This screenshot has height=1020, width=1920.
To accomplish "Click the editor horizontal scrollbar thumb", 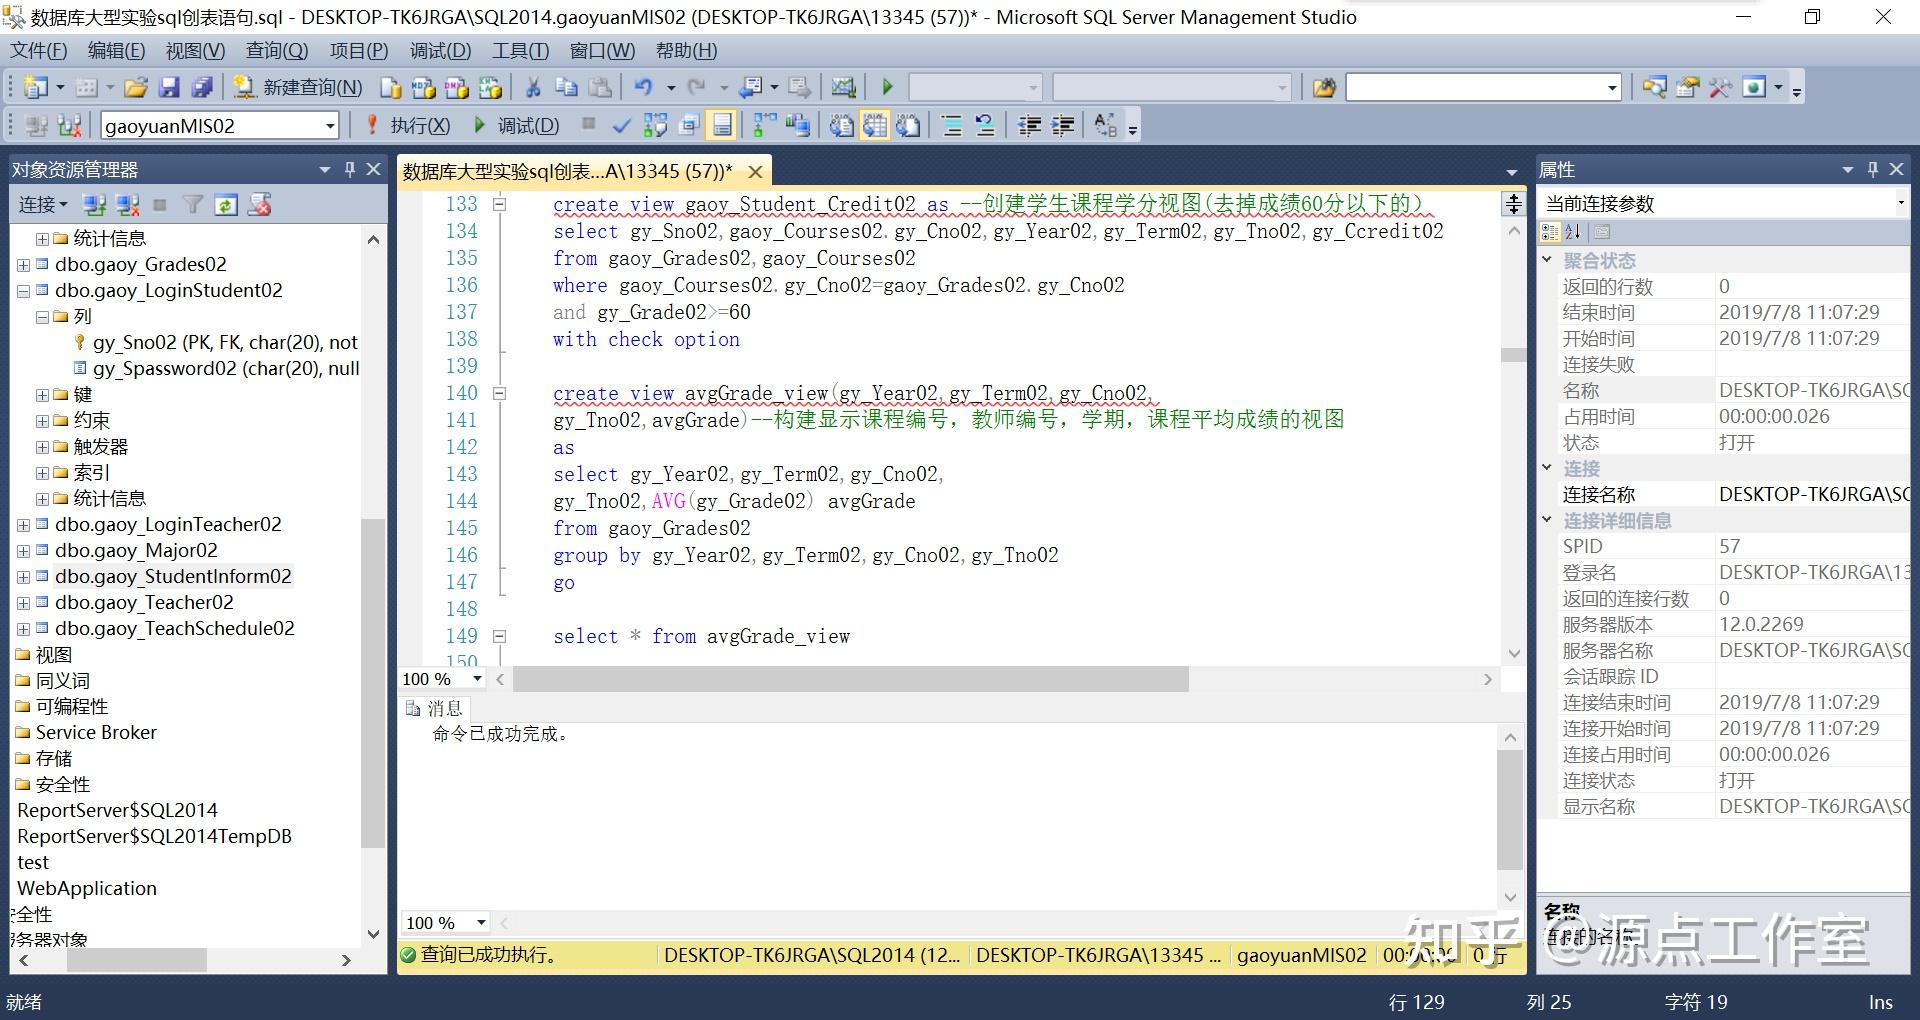I will click(x=850, y=679).
